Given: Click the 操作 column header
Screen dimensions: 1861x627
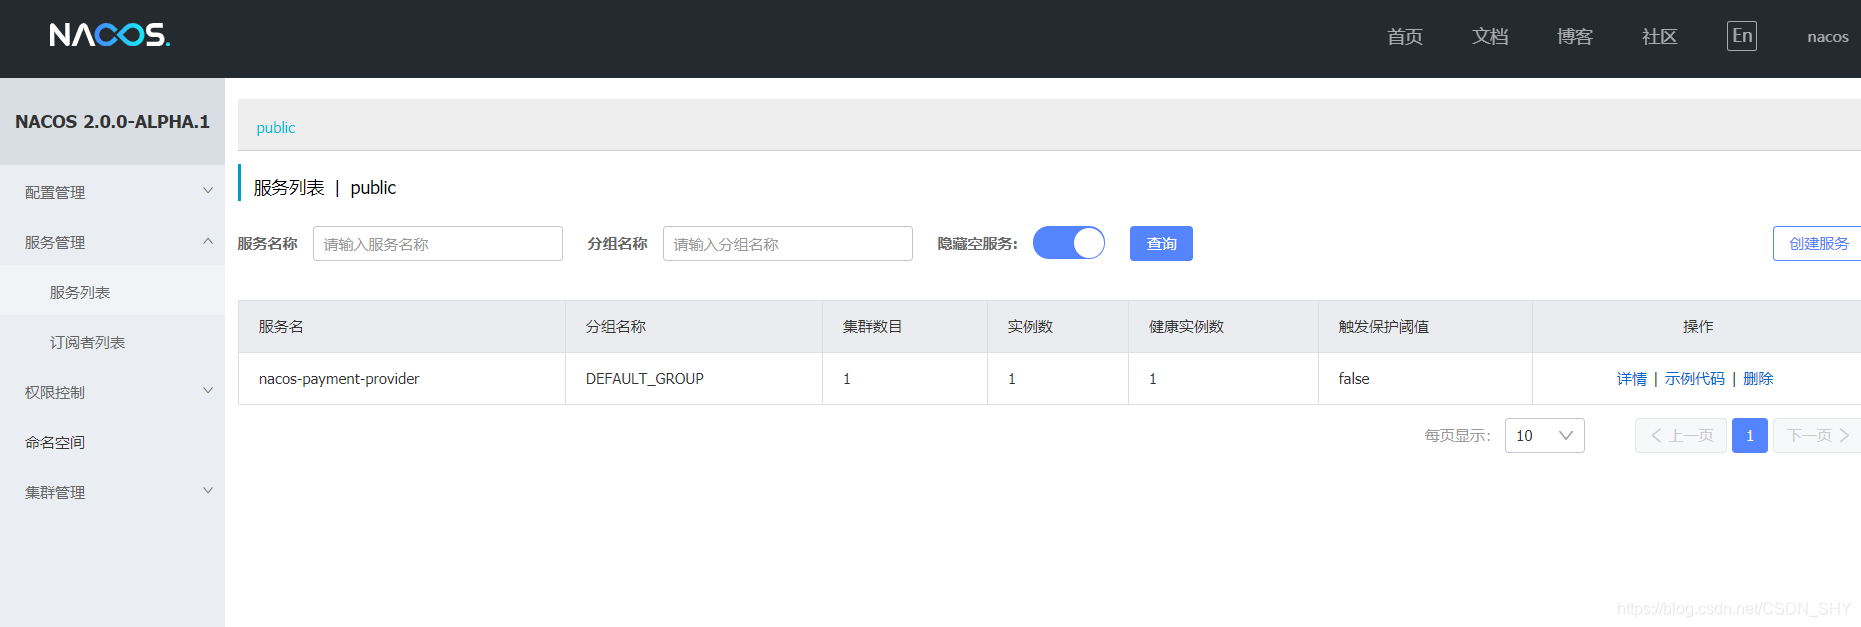Looking at the screenshot, I should [x=1697, y=327].
